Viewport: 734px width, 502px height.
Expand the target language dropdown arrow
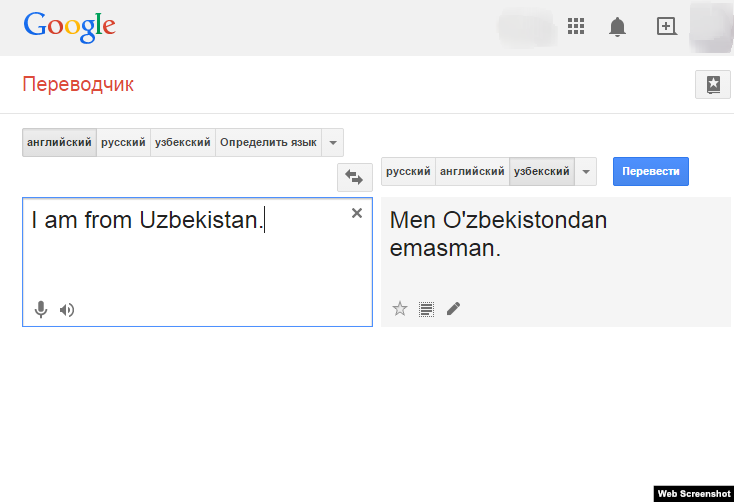587,172
